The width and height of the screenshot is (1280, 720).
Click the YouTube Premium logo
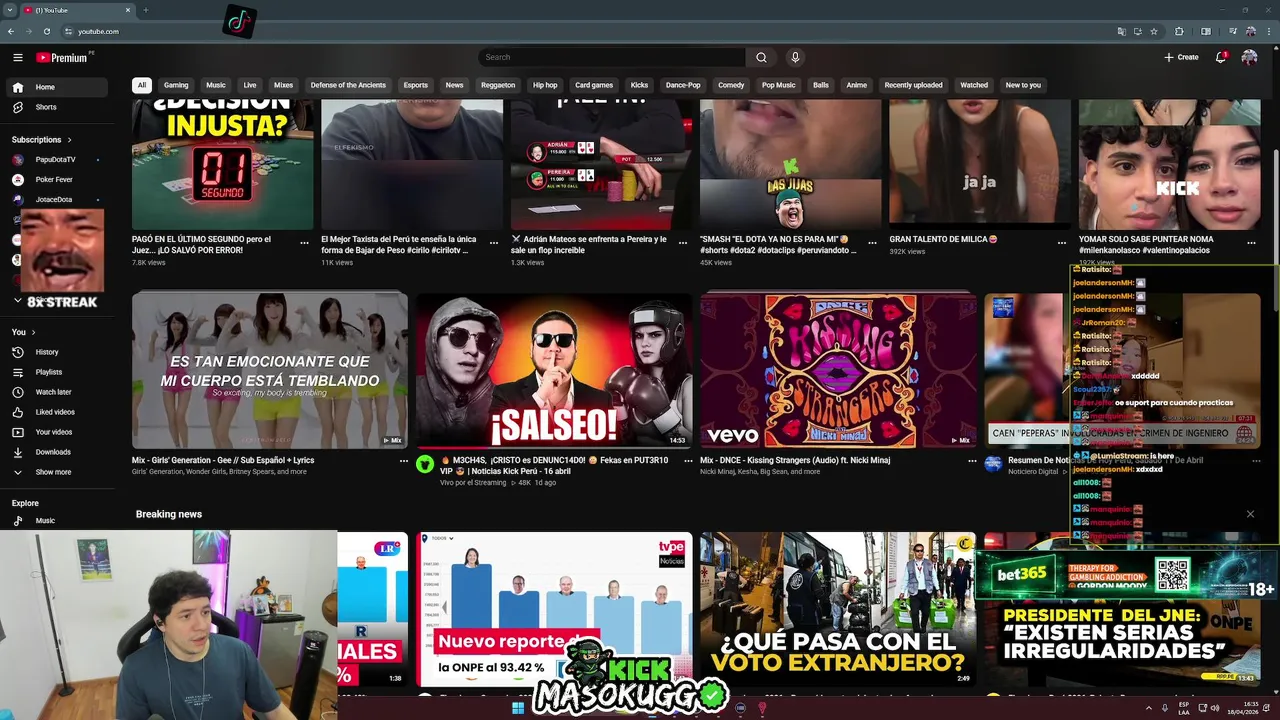pyautogui.click(x=62, y=57)
